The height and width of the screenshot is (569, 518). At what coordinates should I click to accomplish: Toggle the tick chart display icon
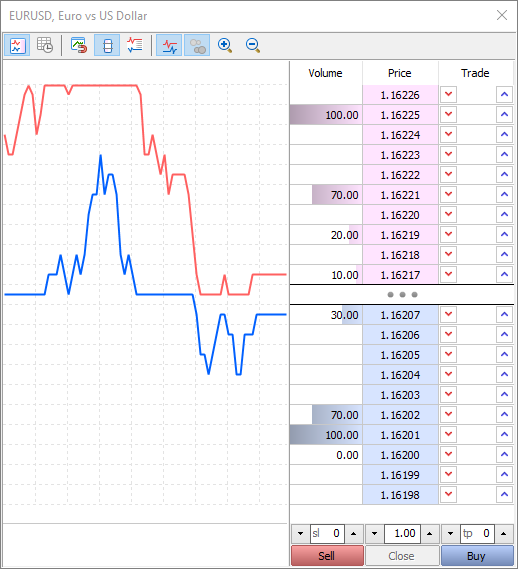coord(17,46)
